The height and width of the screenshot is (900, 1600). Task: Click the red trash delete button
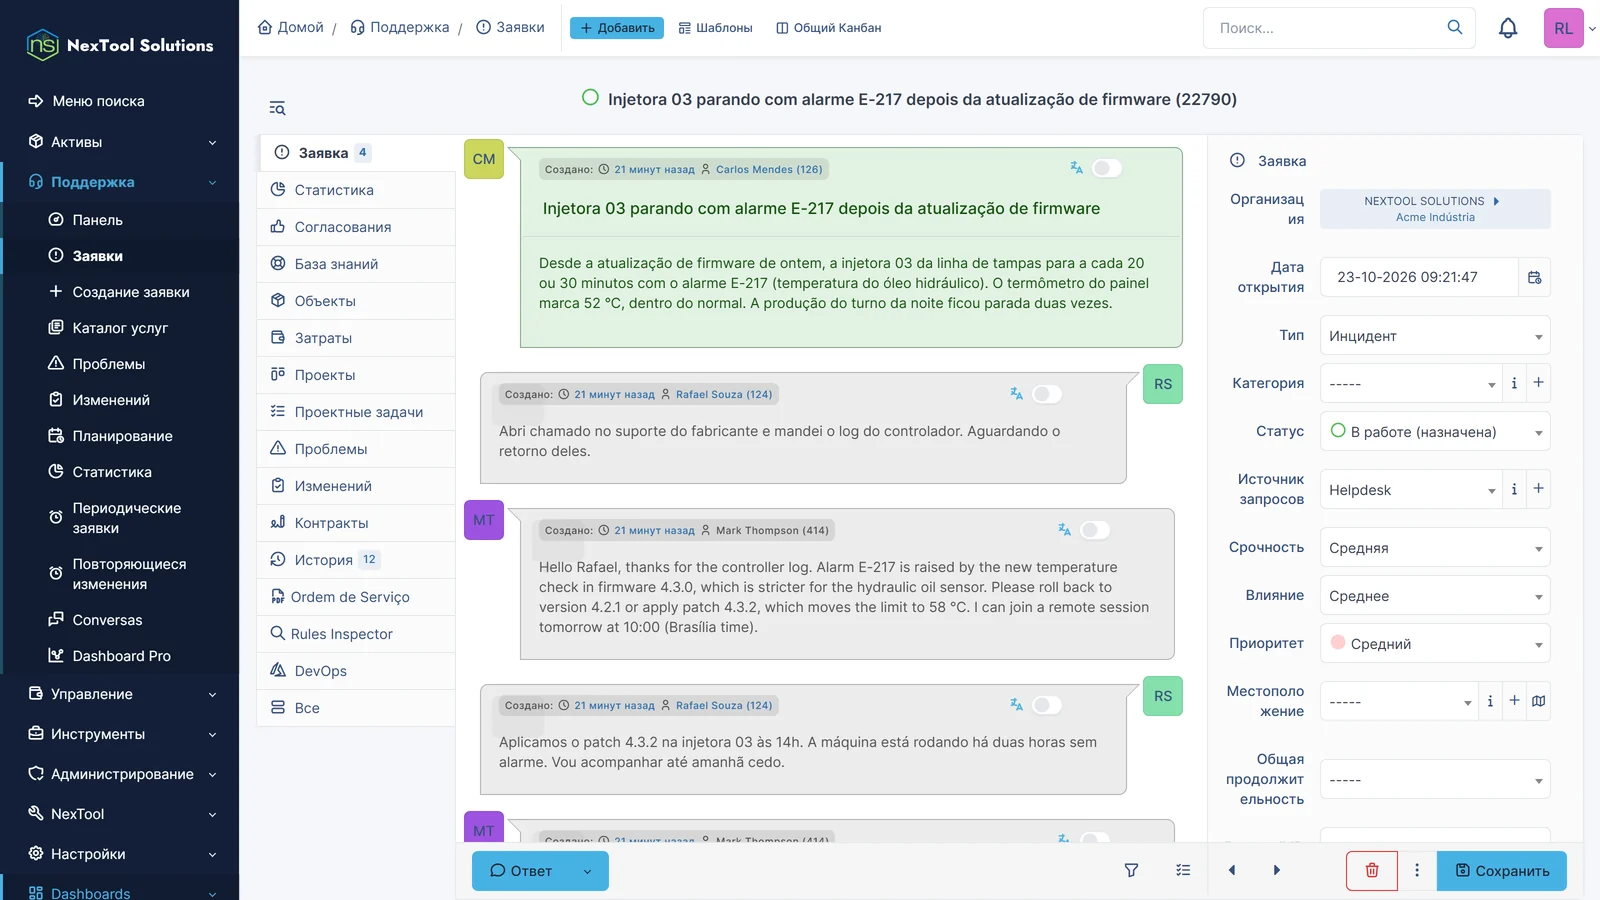click(1372, 870)
